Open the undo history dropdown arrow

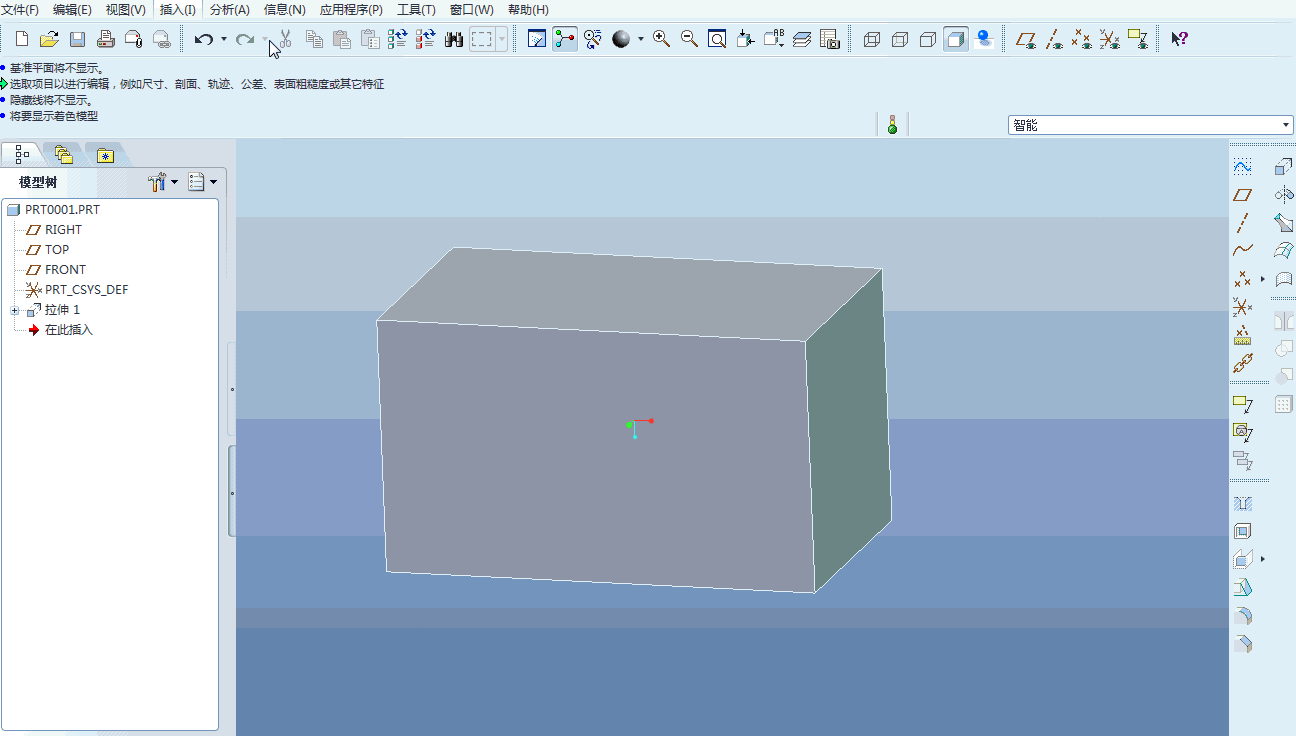(223, 39)
